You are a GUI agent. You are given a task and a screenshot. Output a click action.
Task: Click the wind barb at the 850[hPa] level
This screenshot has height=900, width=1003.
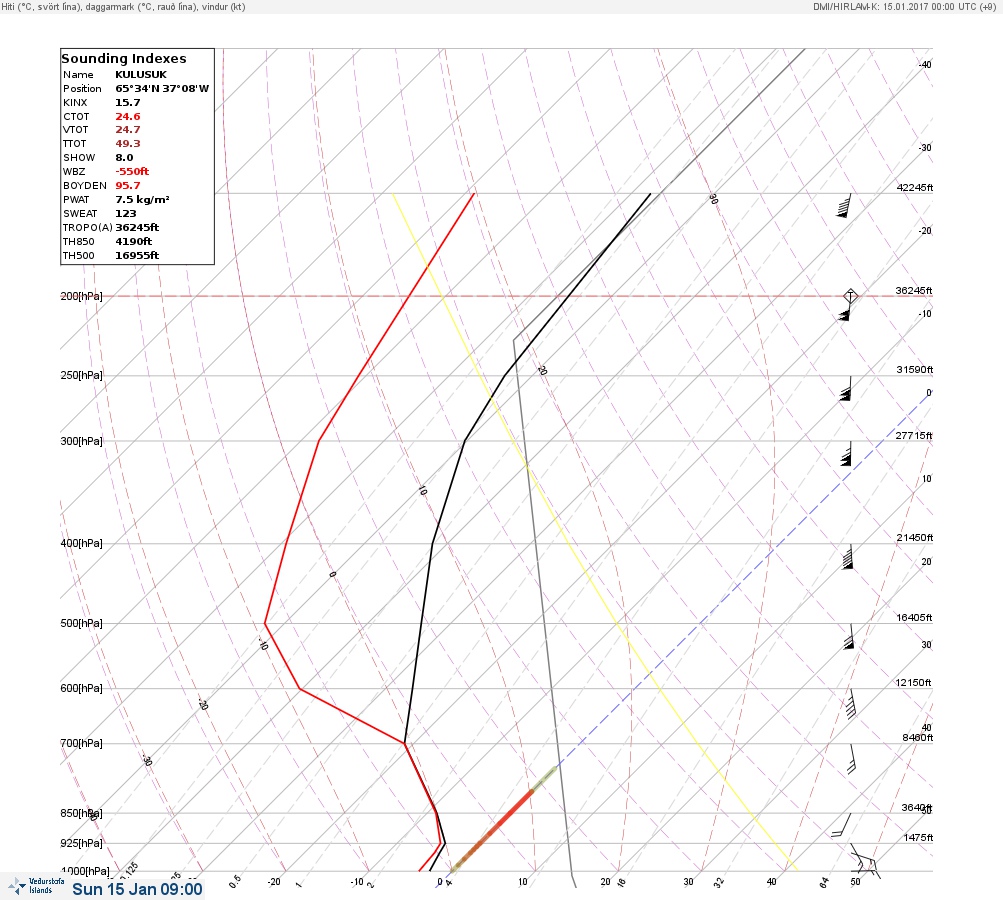pyautogui.click(x=841, y=825)
